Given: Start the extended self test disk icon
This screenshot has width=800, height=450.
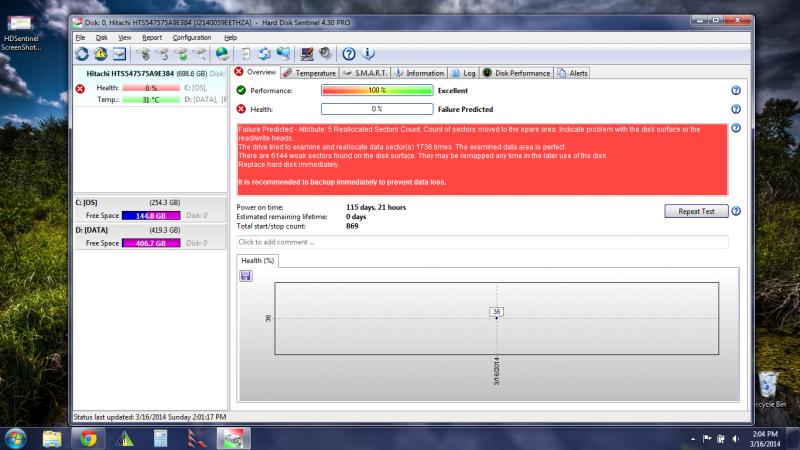Looking at the screenshot, I should (162, 54).
